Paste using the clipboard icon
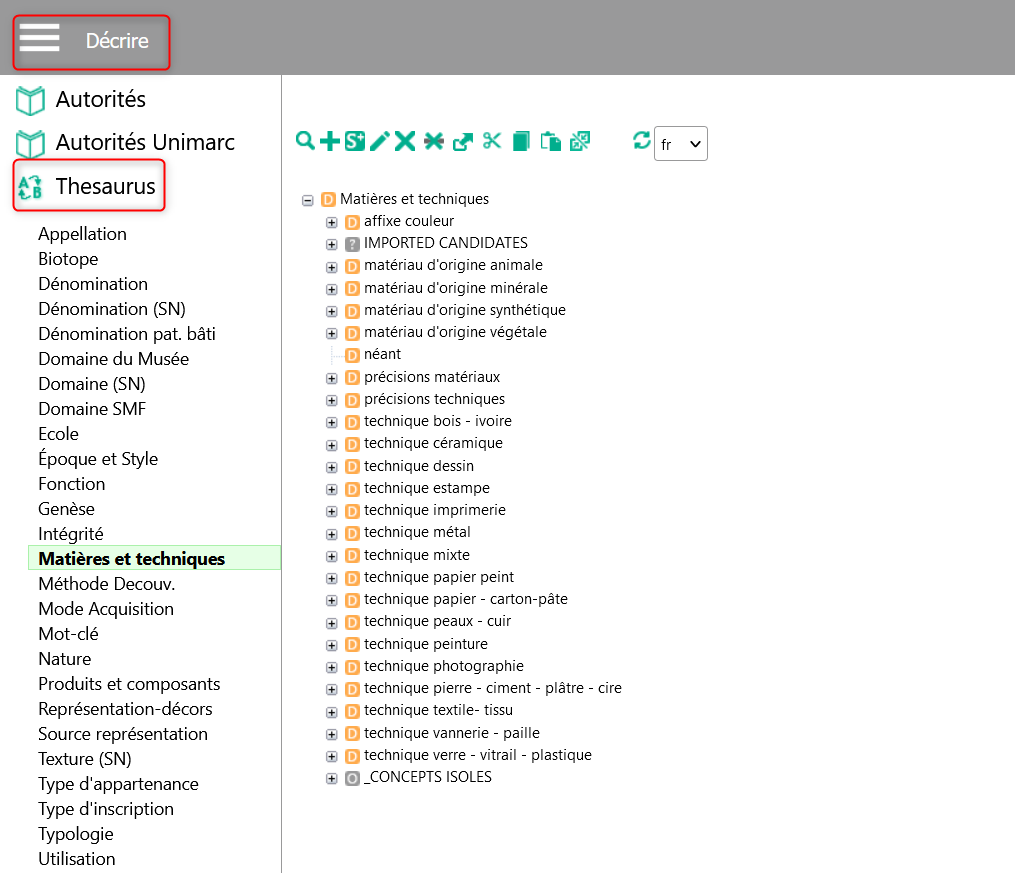Screen dimensions: 1015x873 coord(551,140)
